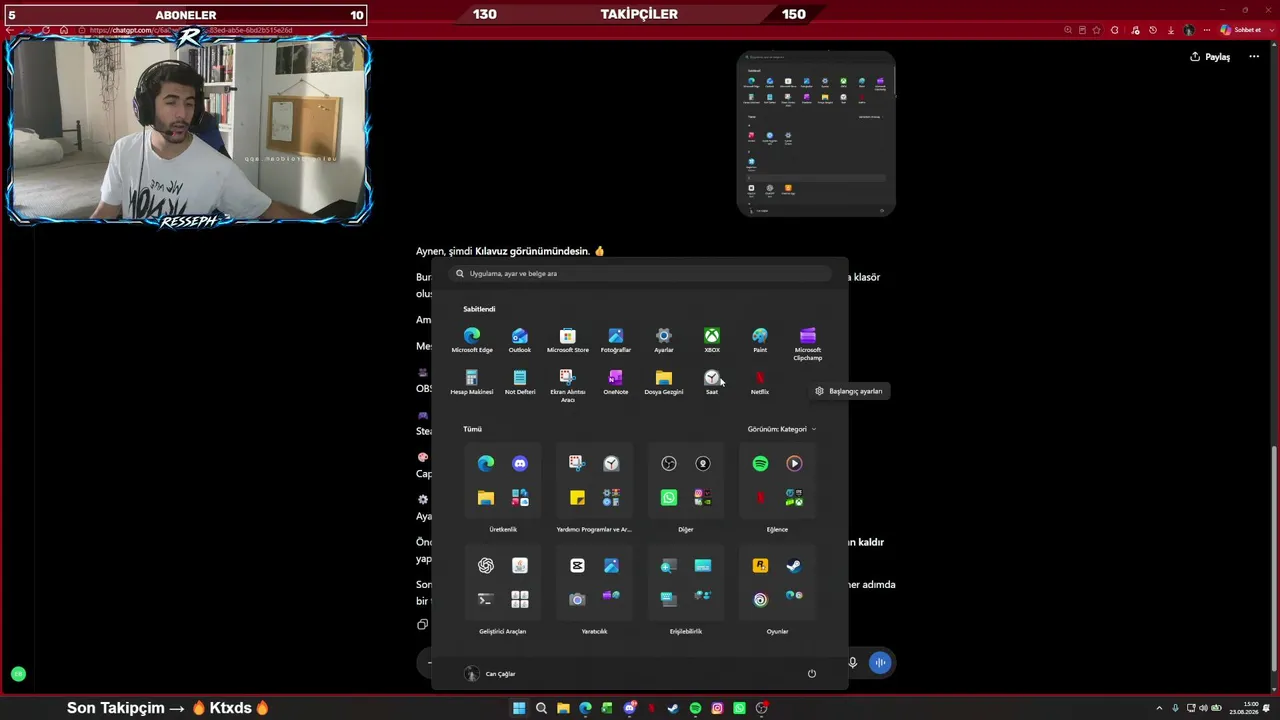
Task: Open Discord in the Üretkenlik category
Action: click(x=520, y=463)
